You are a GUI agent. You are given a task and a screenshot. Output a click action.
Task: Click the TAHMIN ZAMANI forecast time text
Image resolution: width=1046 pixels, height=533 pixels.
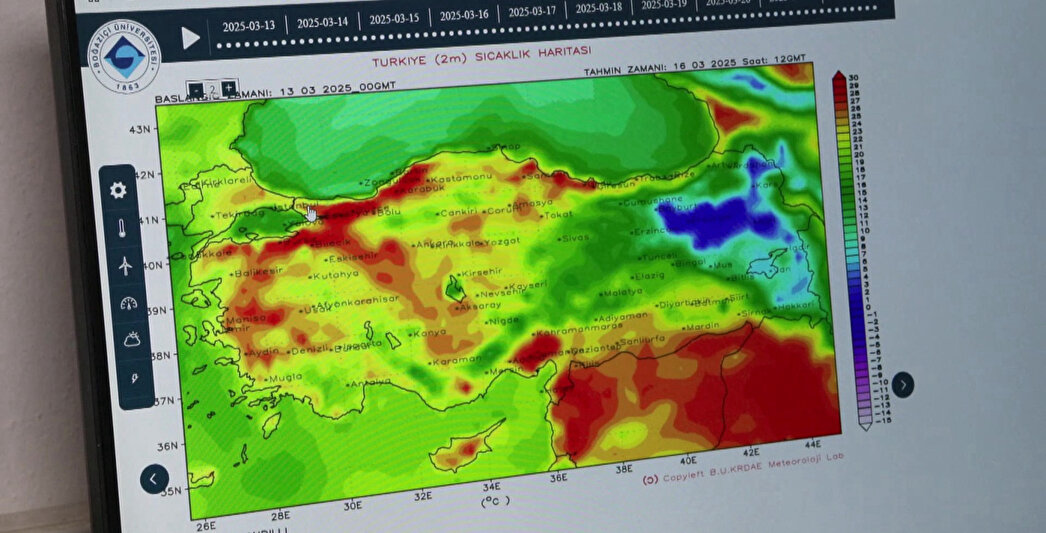tap(695, 65)
